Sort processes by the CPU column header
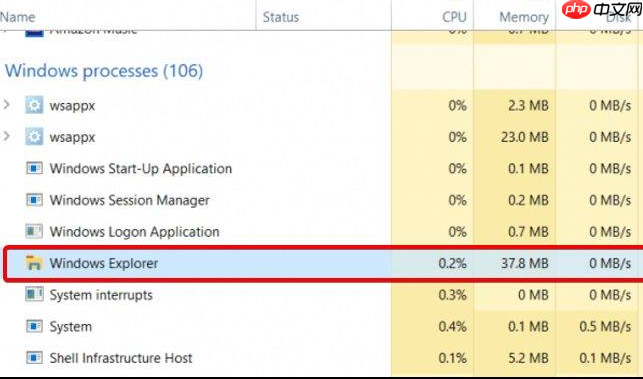Screen dimensions: 643x379 click(454, 17)
